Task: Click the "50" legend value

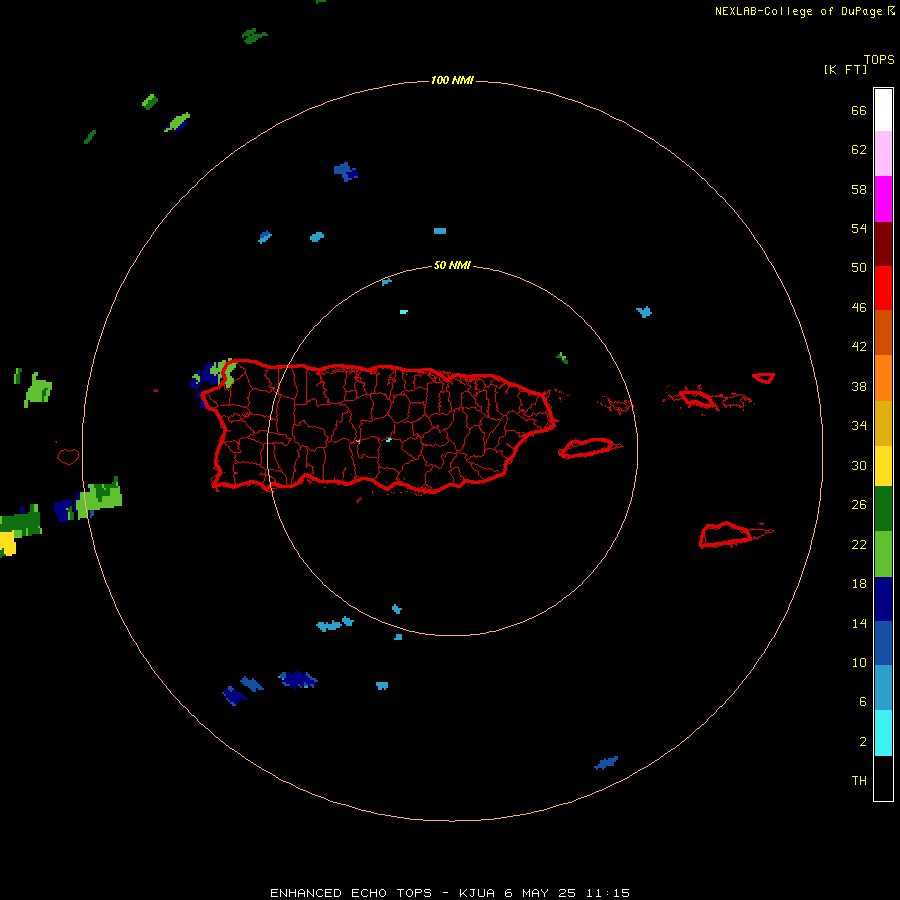Action: pos(859,268)
